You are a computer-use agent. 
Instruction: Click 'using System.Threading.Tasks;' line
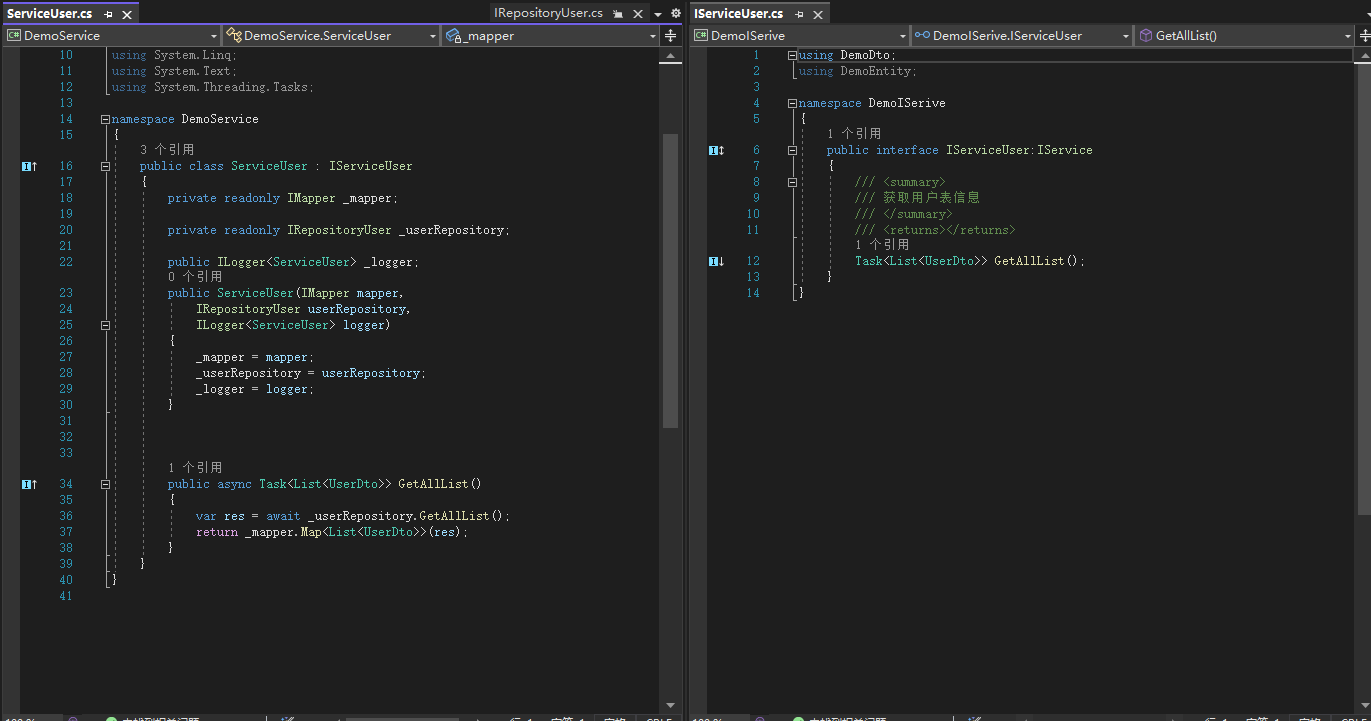pyautogui.click(x=213, y=87)
